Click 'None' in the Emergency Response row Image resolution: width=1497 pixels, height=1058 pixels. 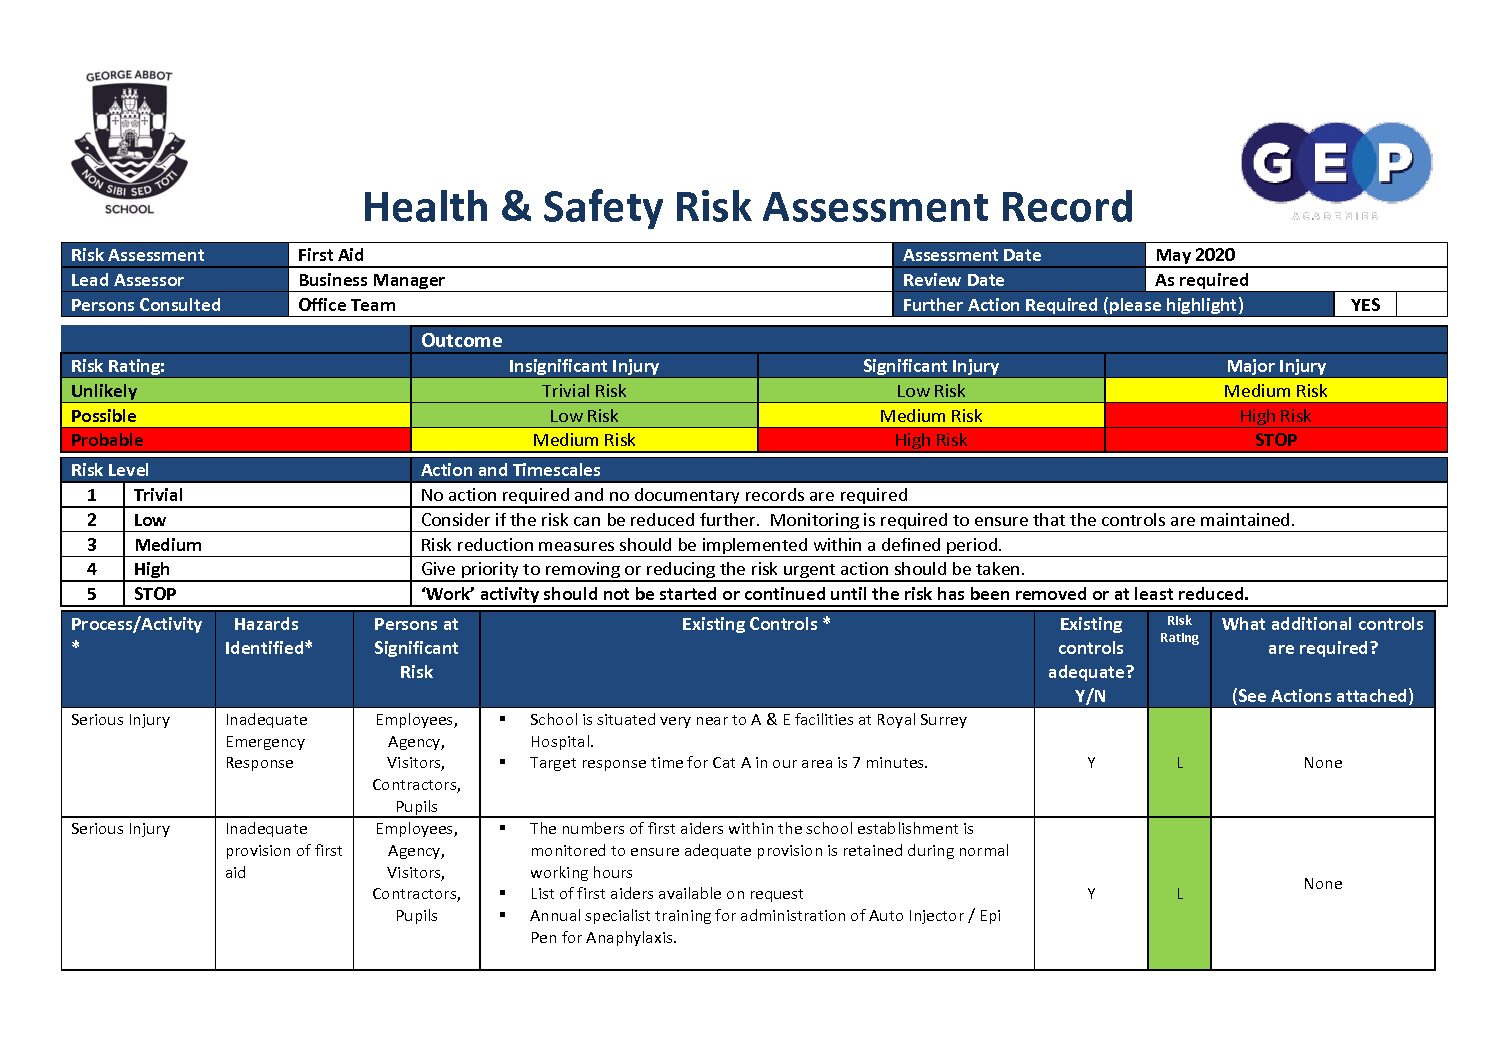coord(1323,763)
